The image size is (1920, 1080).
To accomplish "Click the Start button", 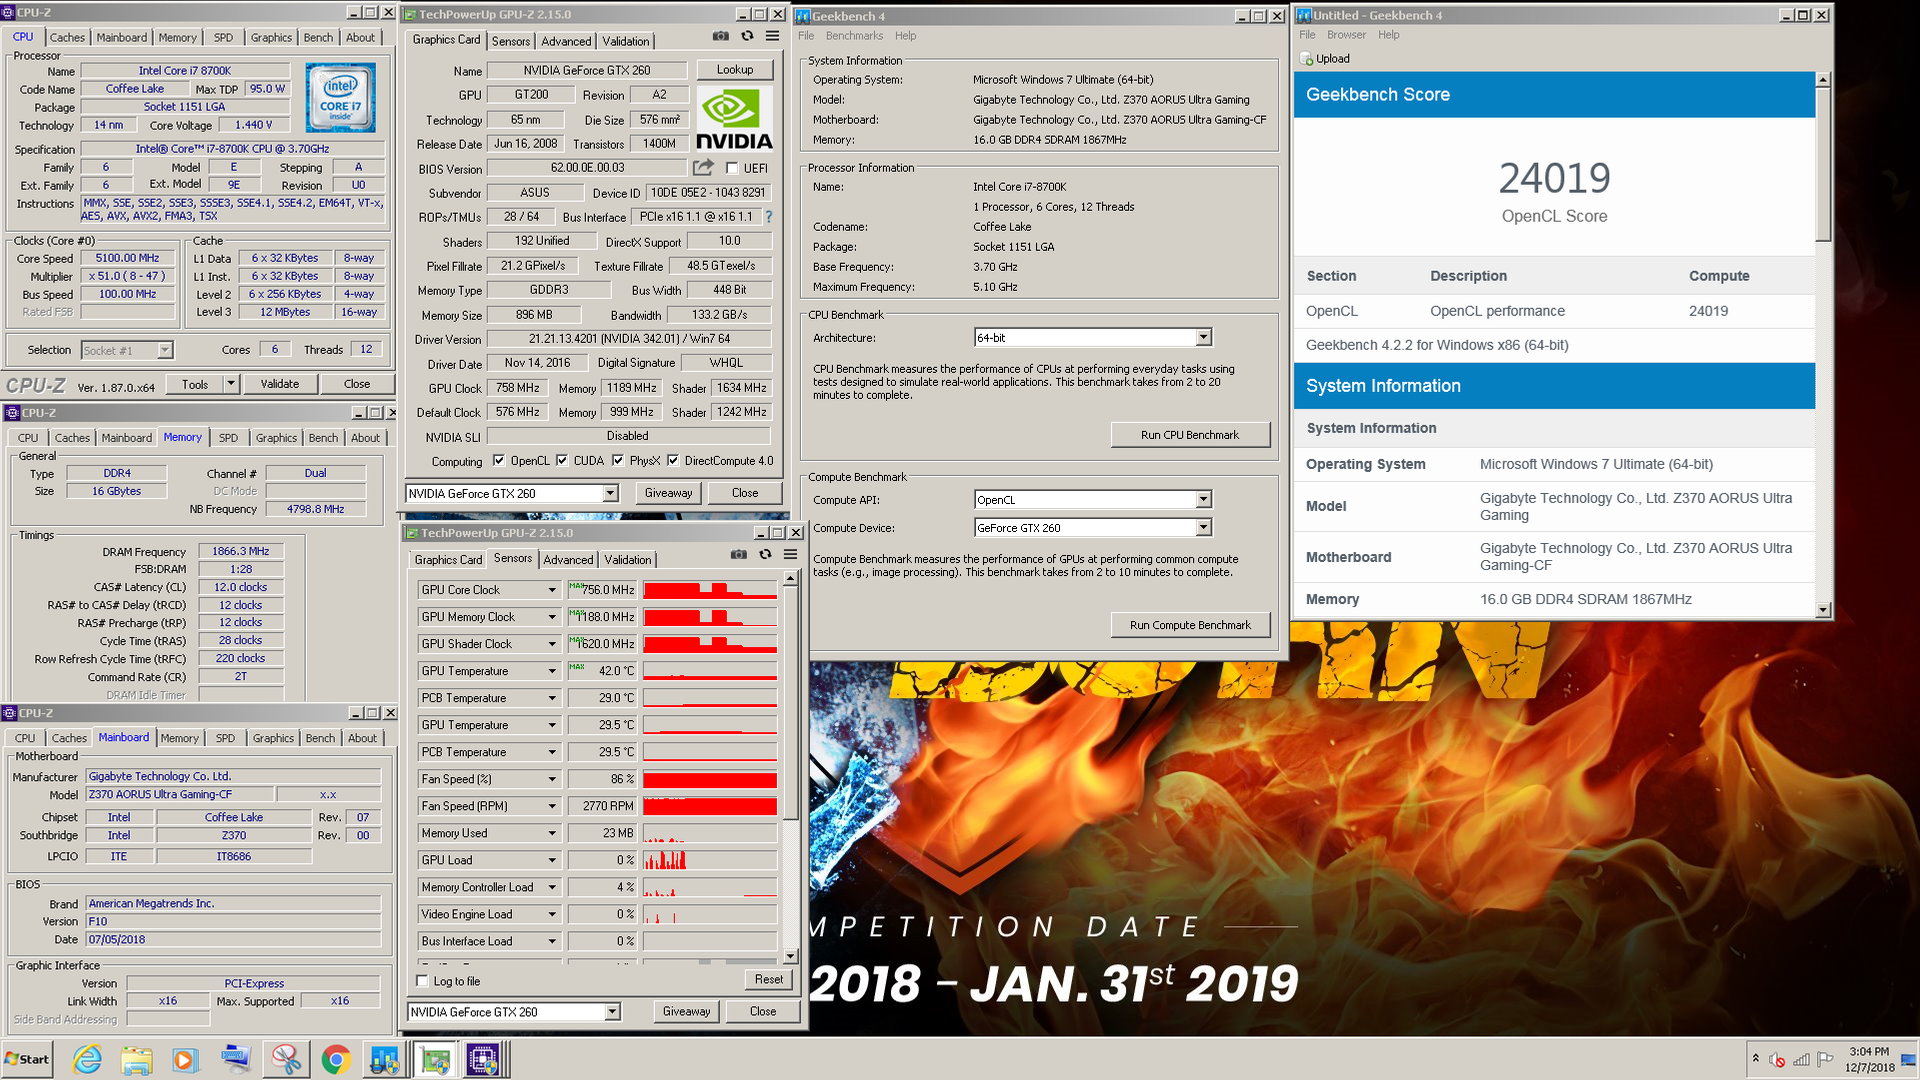I will point(27,1060).
